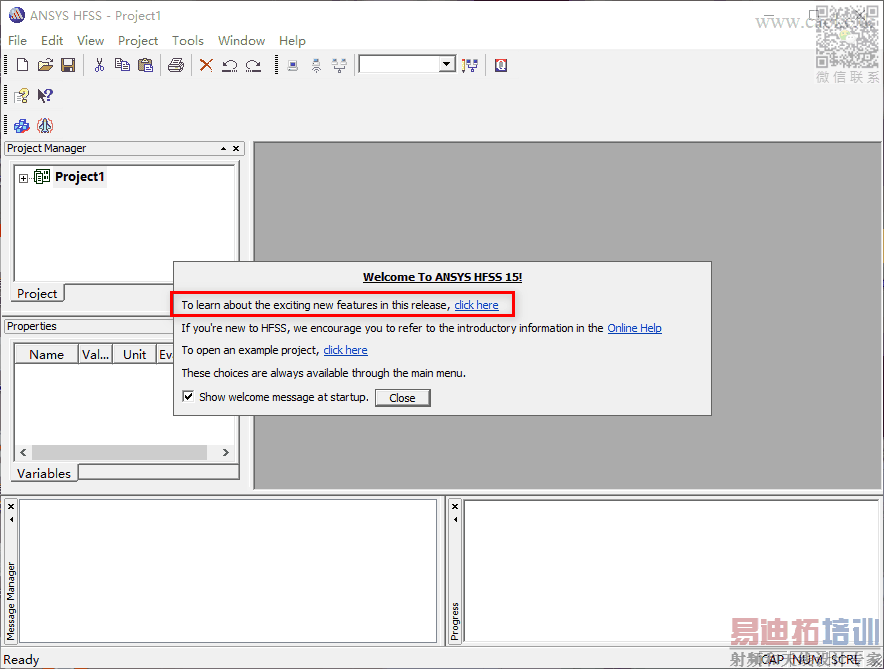This screenshot has height=669, width=884.
Task: Click the Properties panel title
Action: coord(32,326)
